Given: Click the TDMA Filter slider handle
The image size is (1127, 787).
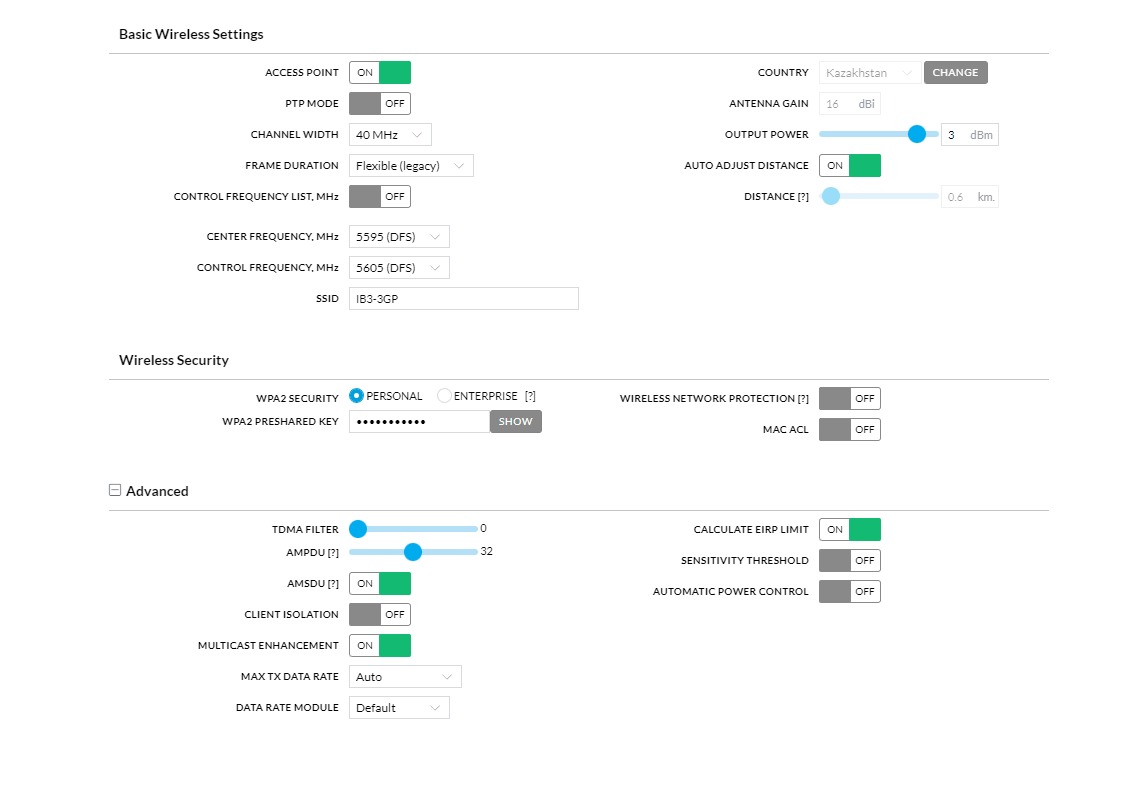Looking at the screenshot, I should coord(358,529).
